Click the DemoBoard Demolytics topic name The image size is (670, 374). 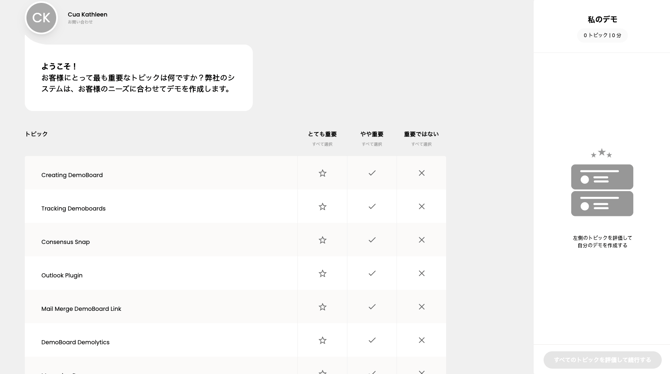(x=75, y=342)
